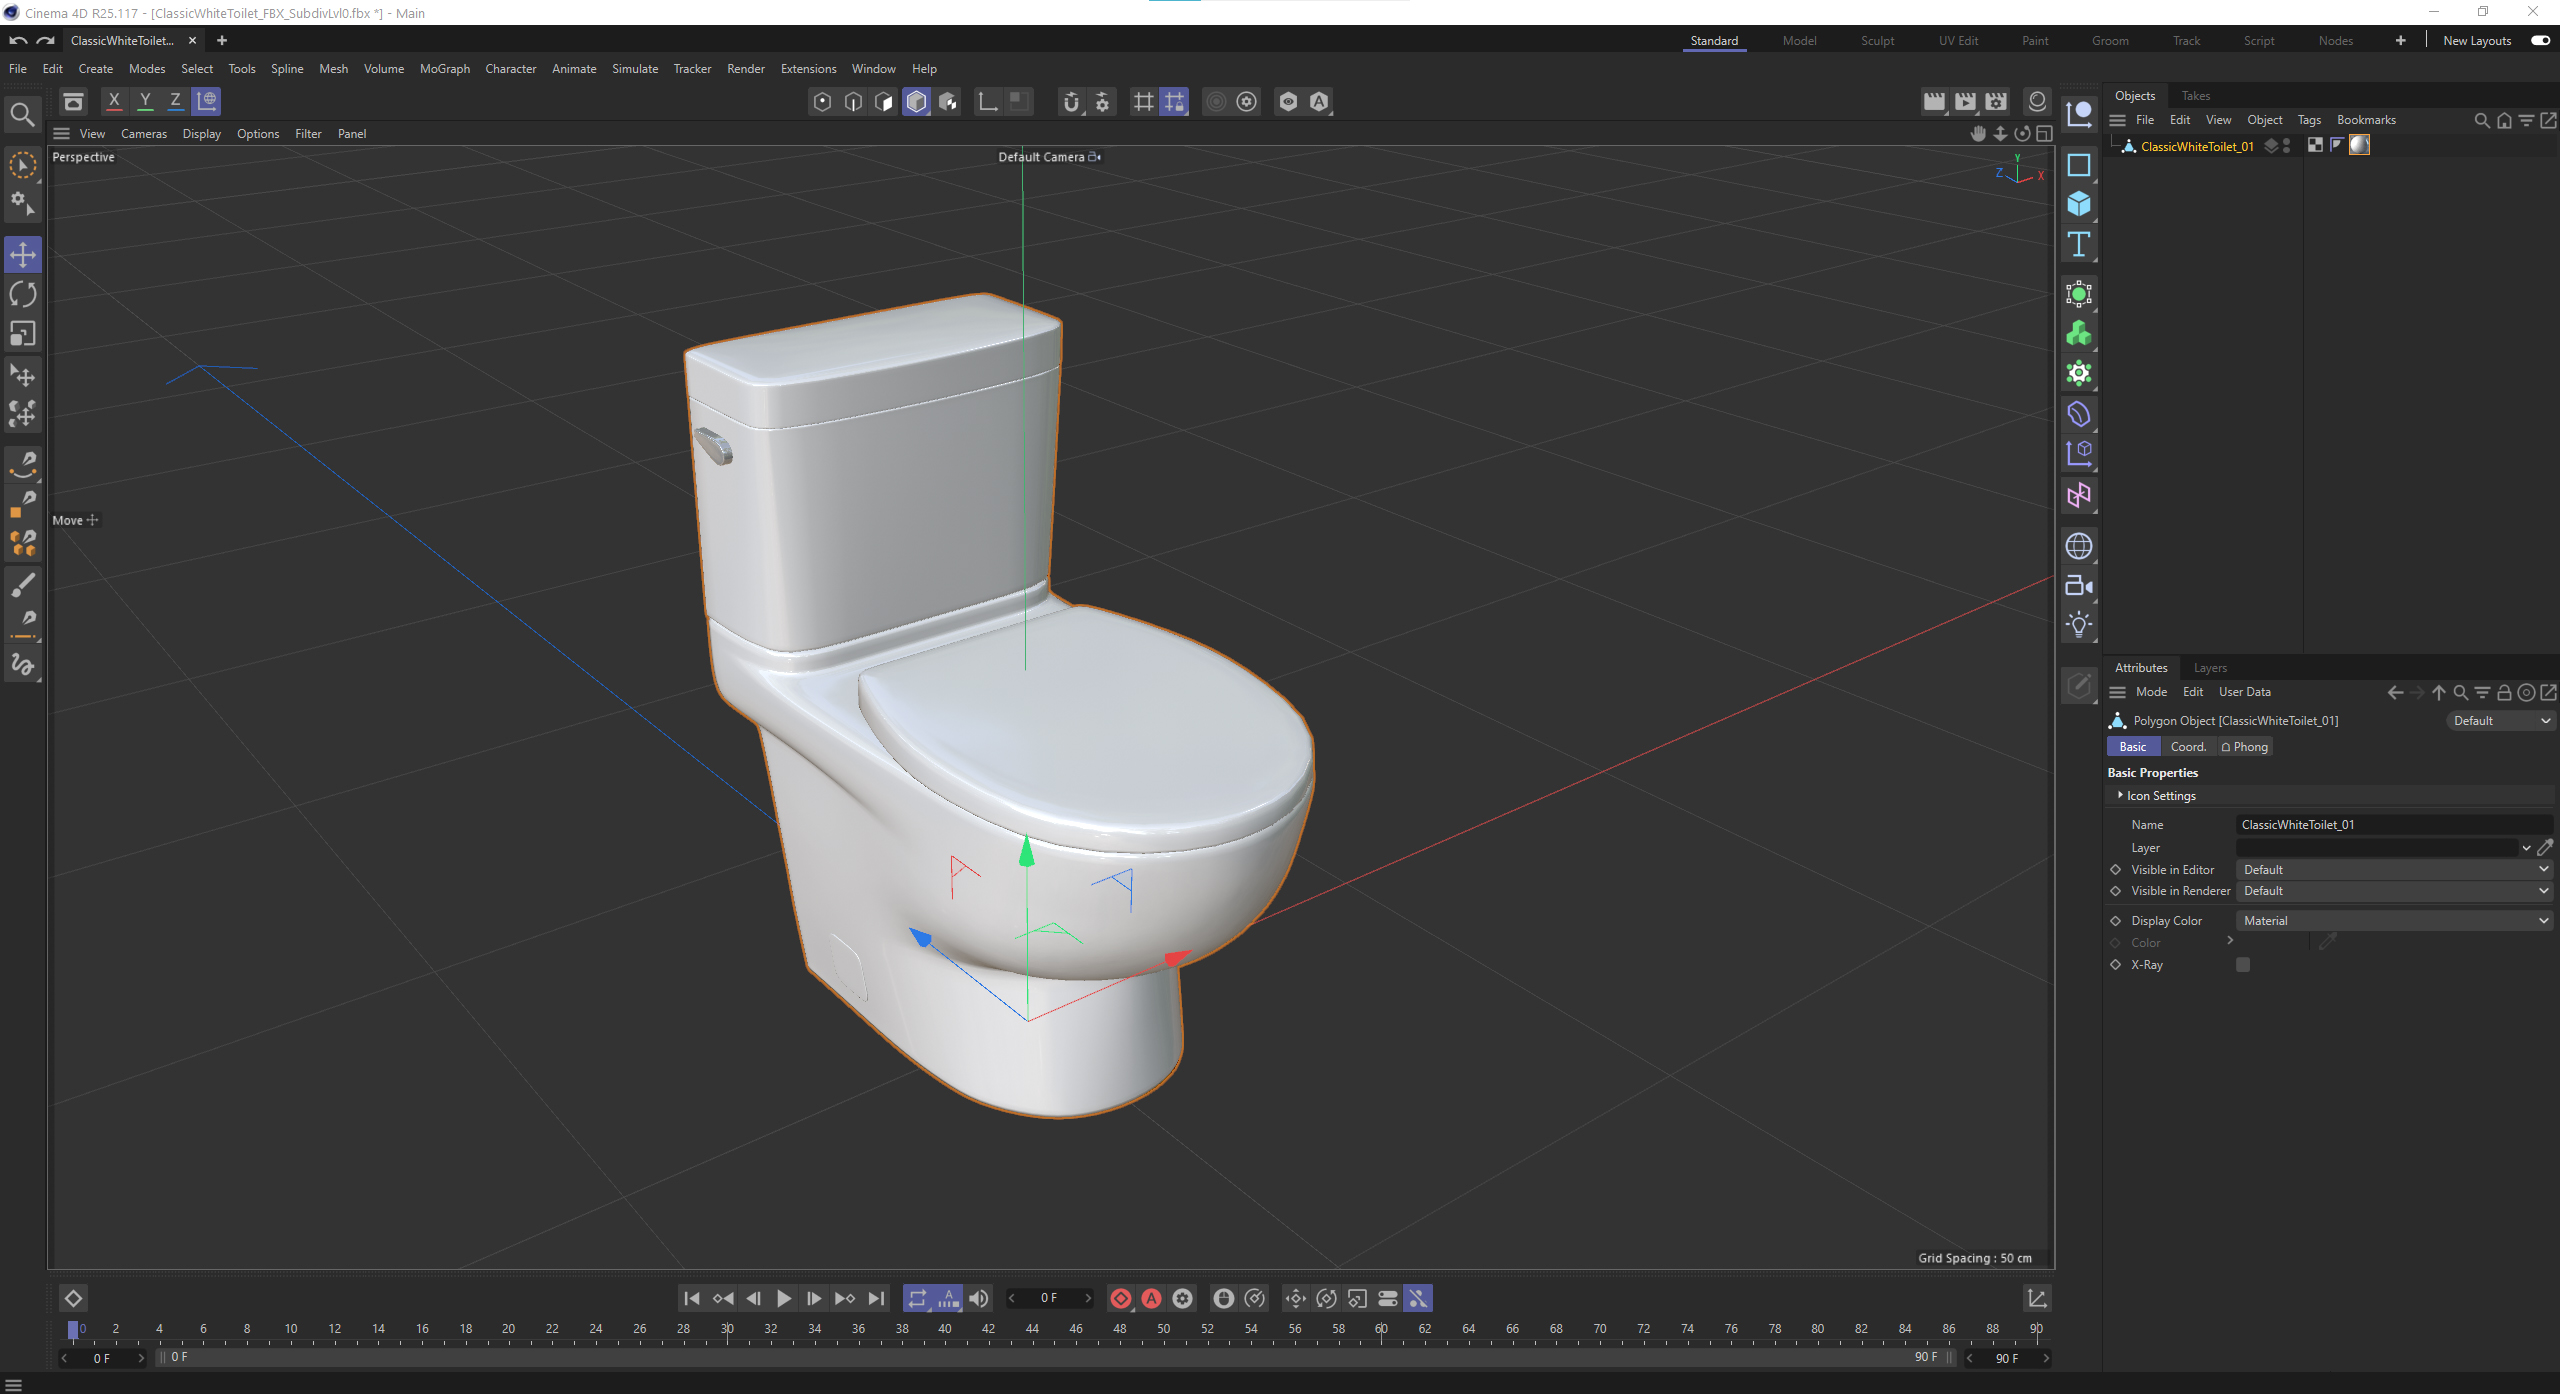Select the Move tool in left toolbar
The image size is (2560, 1394).
click(22, 254)
